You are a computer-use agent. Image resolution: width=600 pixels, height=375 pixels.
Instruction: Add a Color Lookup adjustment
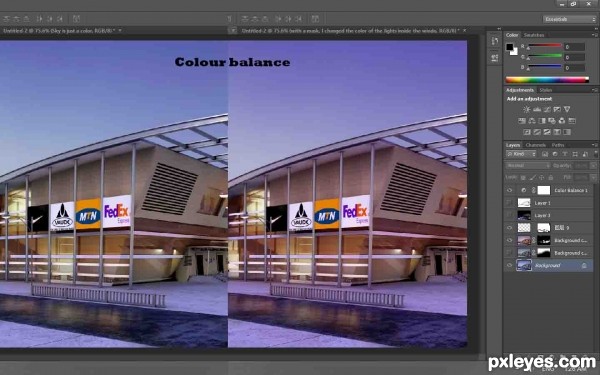click(572, 121)
